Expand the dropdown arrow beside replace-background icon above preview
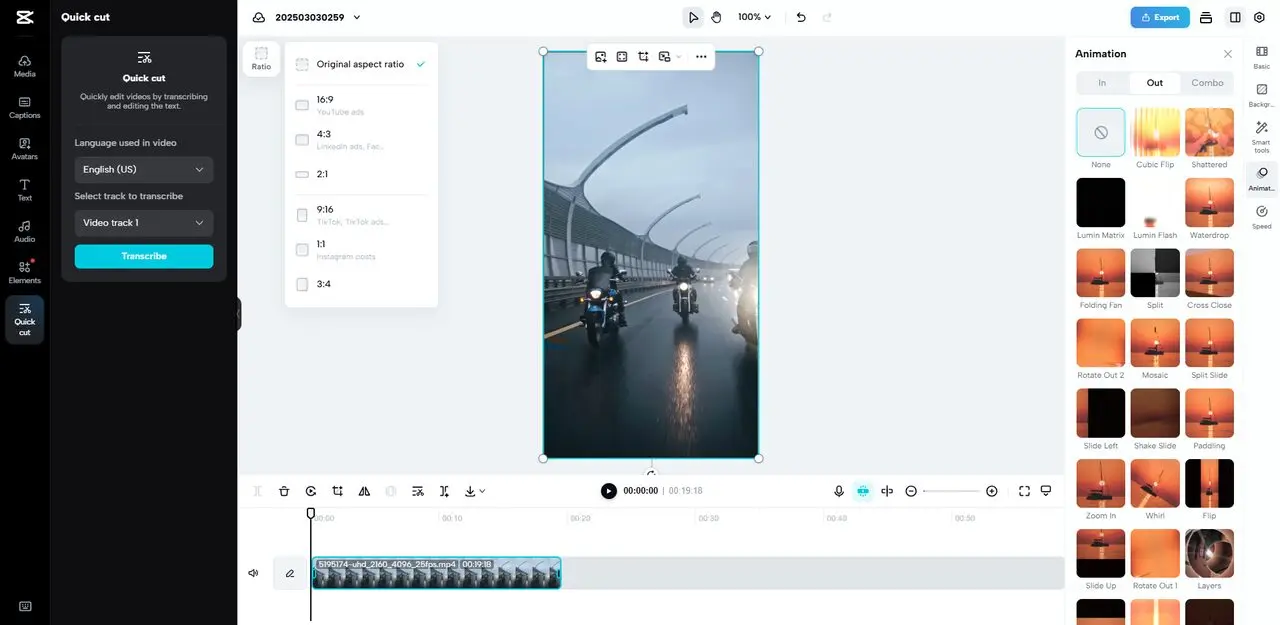Image resolution: width=1280 pixels, height=625 pixels. pyautogui.click(x=679, y=57)
